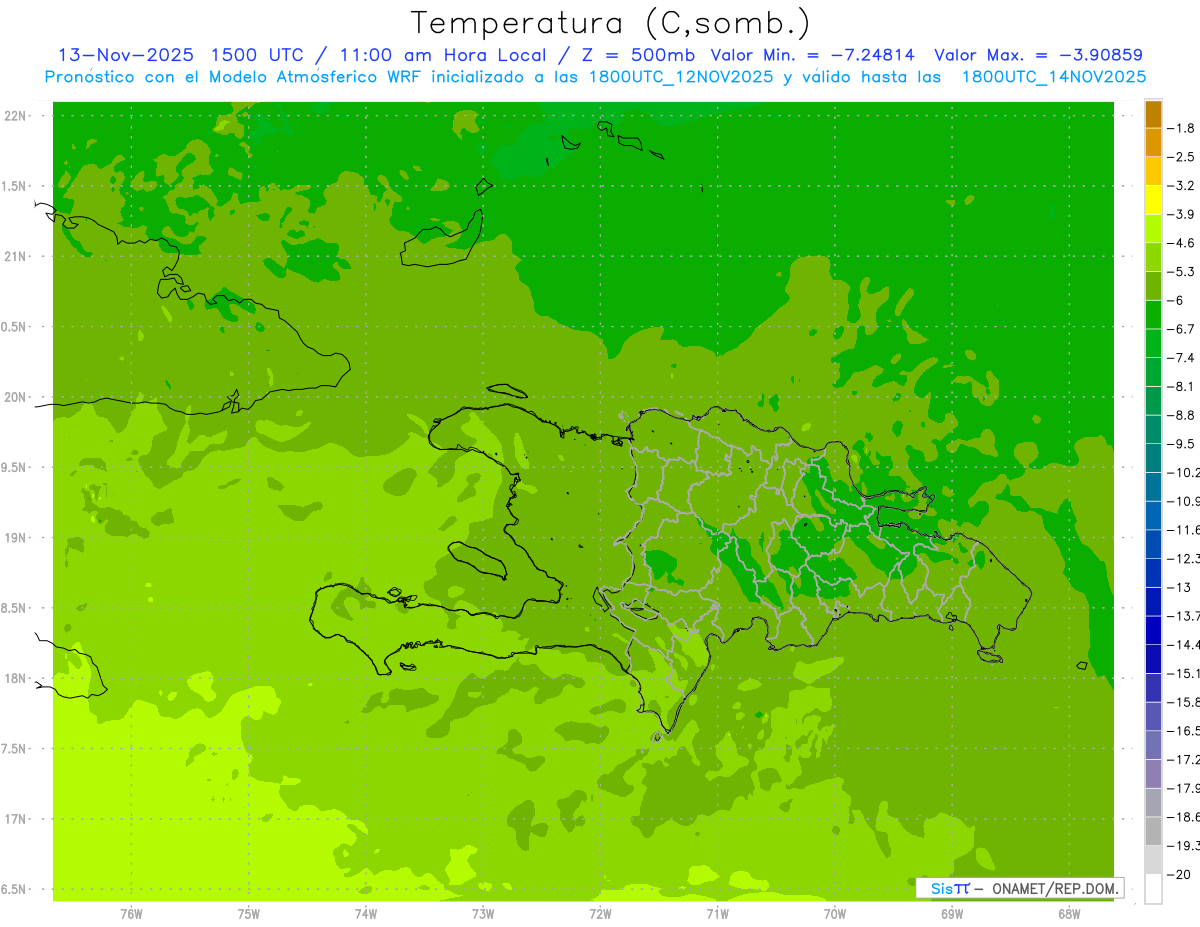Click the "-7.4" colorbar label
The width and height of the screenshot is (1200, 927).
coord(1181,358)
